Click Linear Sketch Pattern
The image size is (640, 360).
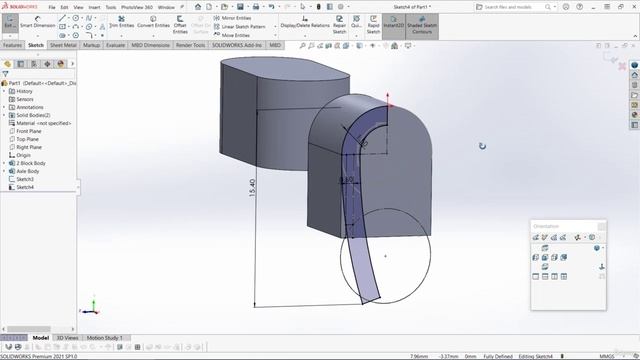click(x=239, y=27)
